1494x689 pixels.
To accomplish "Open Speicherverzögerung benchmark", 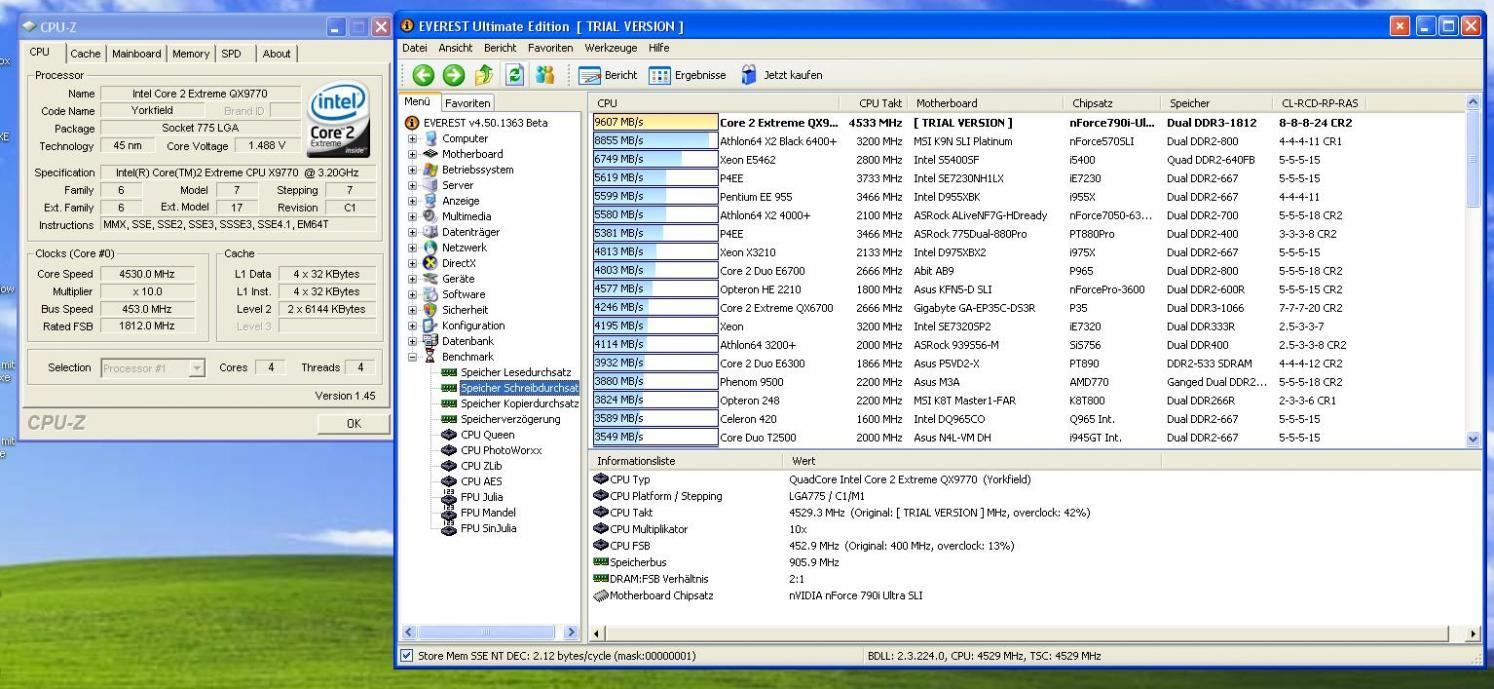I will click(x=510, y=419).
